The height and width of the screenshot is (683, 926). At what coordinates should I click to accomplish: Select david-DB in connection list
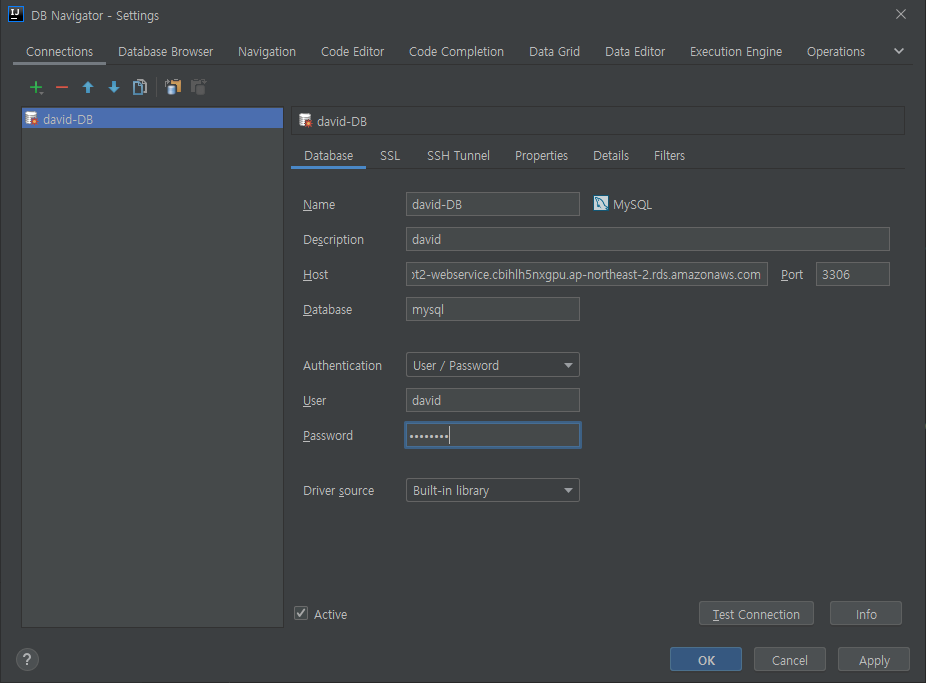click(152, 118)
